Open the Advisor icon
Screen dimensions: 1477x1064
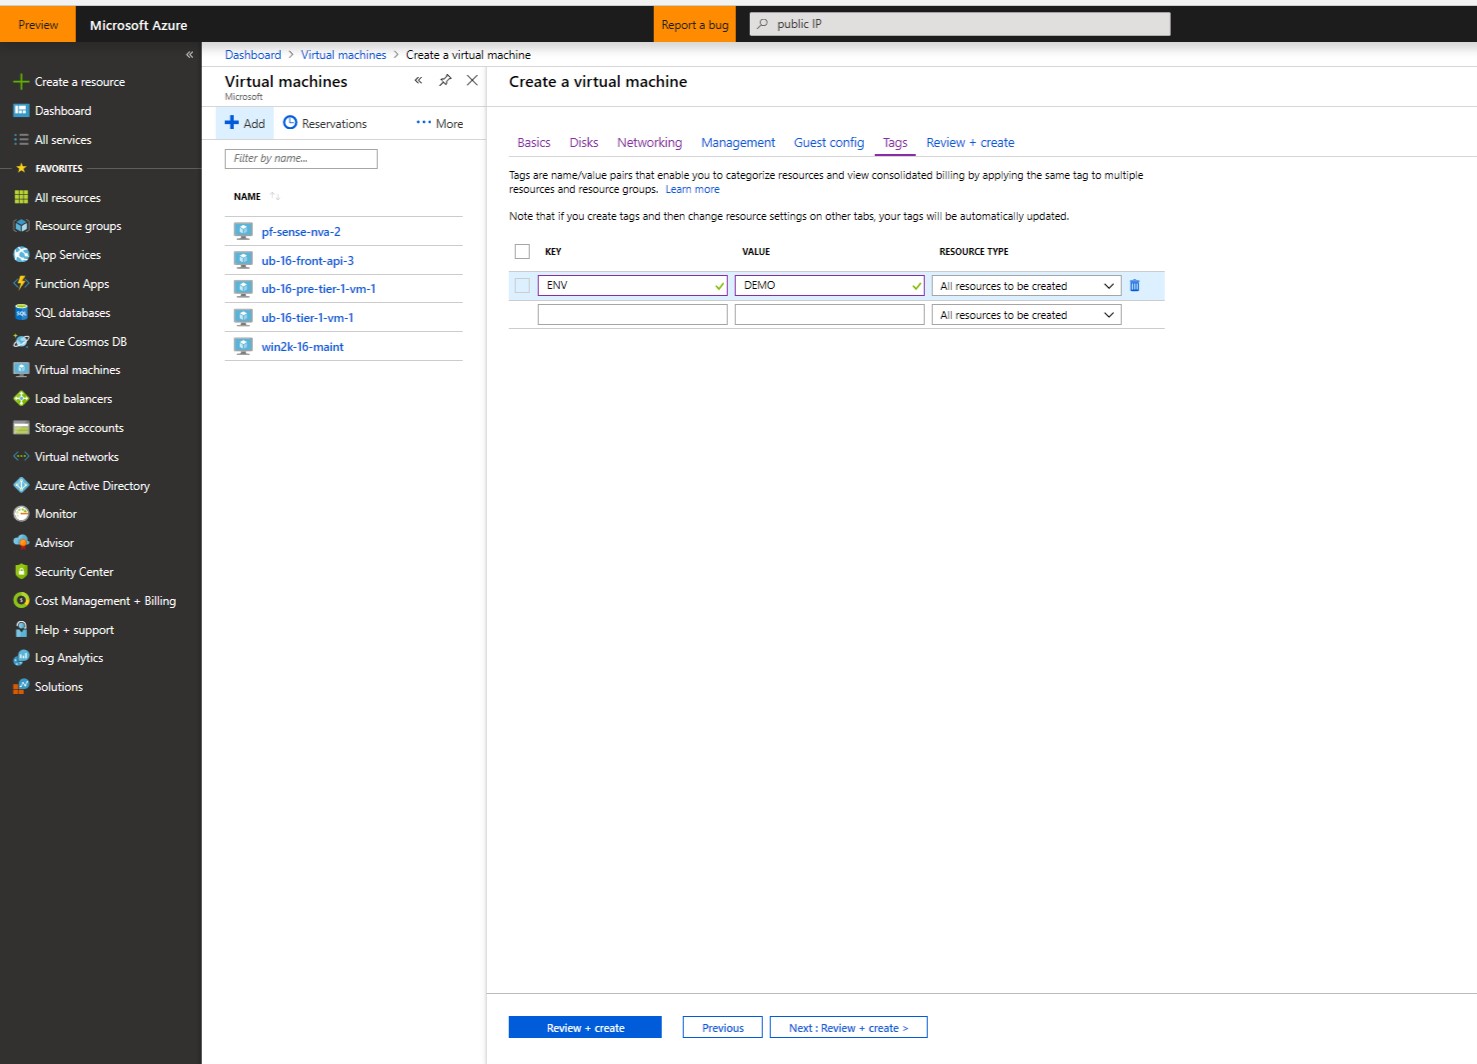pyautogui.click(x=21, y=543)
